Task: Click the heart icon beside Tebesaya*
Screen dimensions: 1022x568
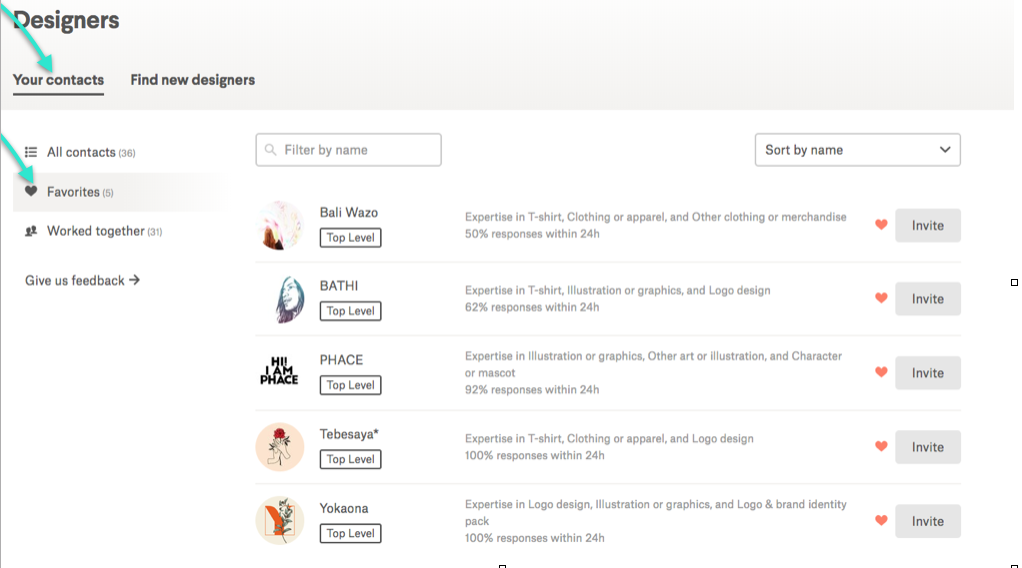Action: pyautogui.click(x=881, y=446)
